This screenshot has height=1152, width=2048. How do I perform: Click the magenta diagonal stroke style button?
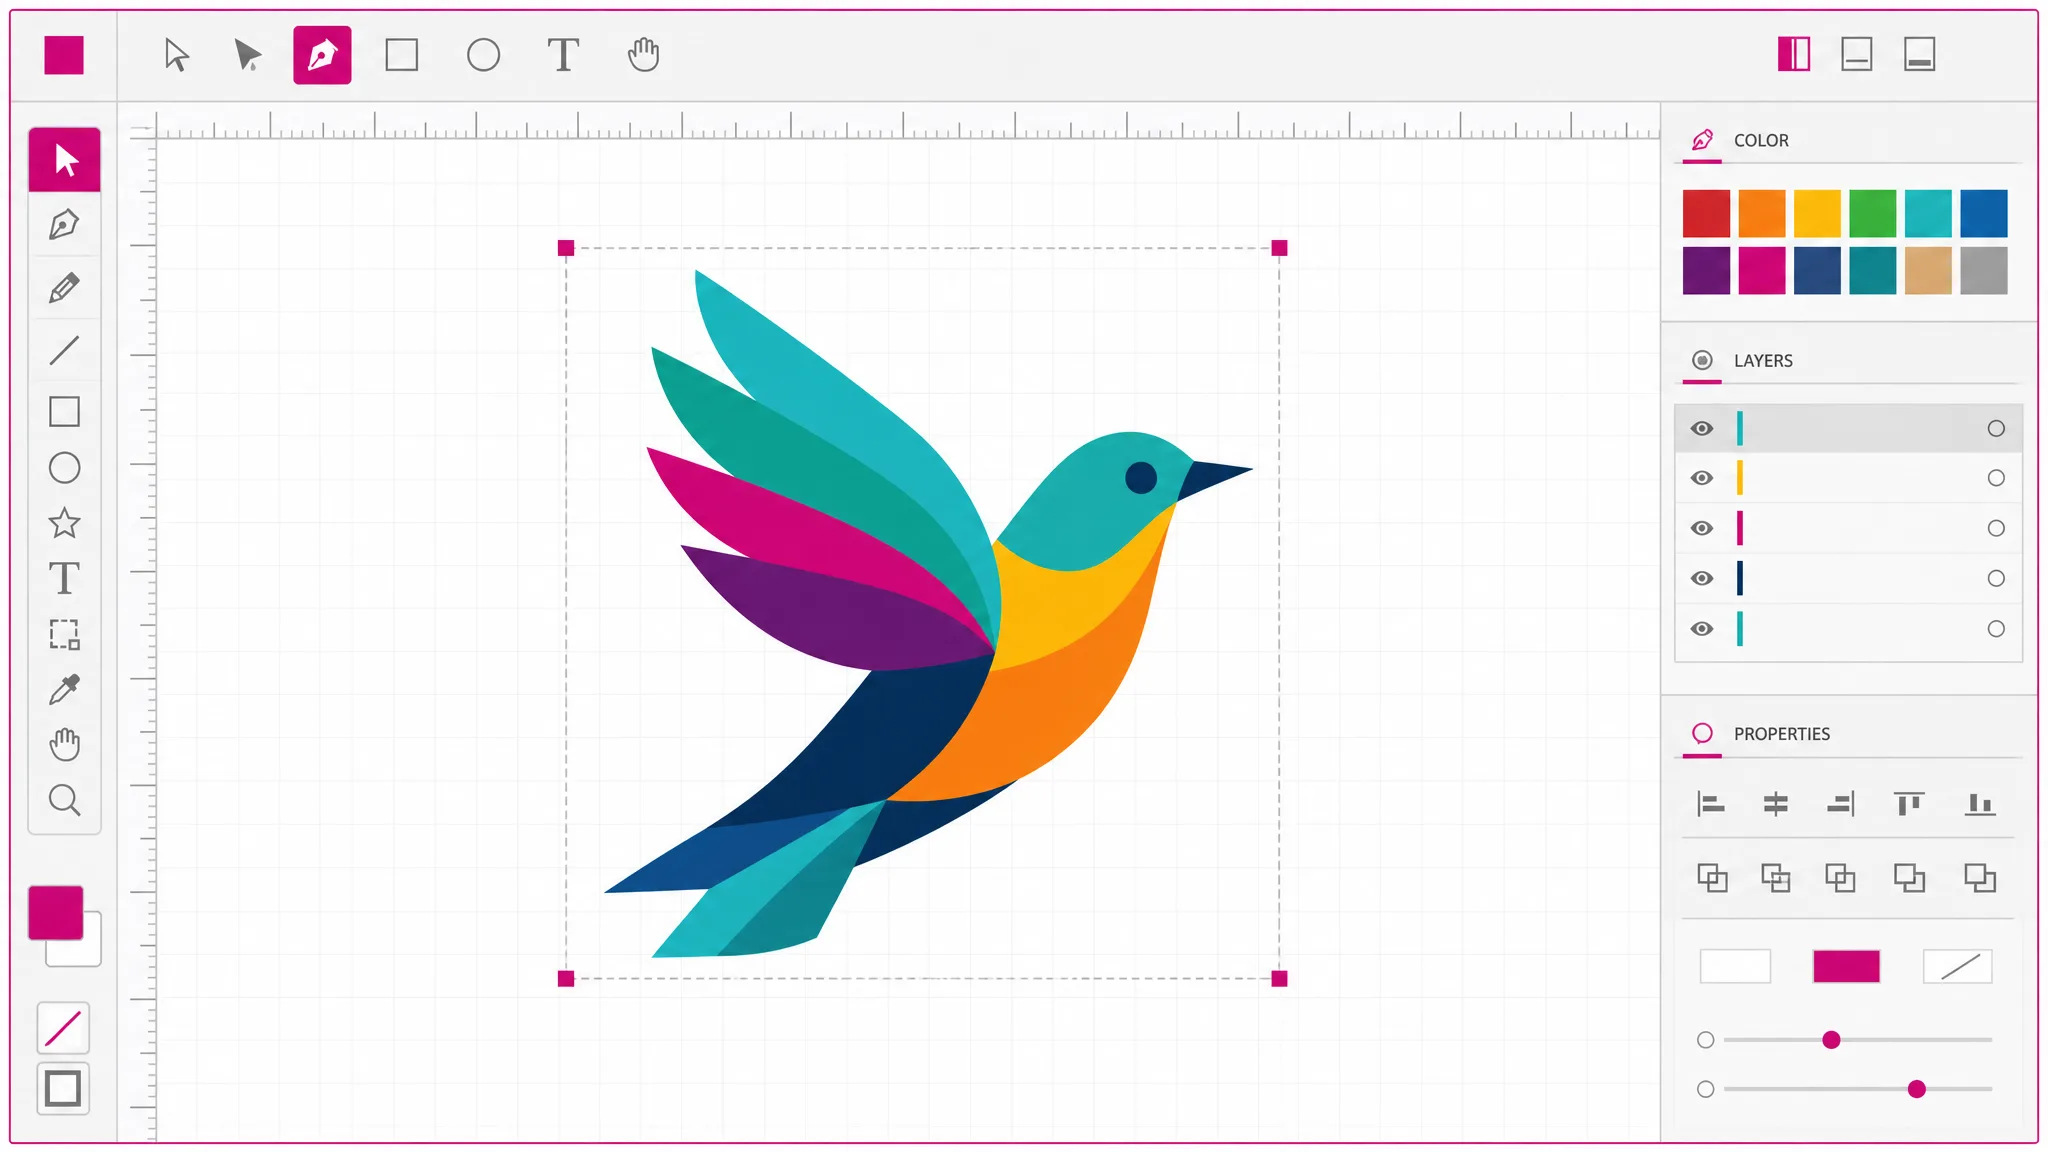tap(63, 1028)
